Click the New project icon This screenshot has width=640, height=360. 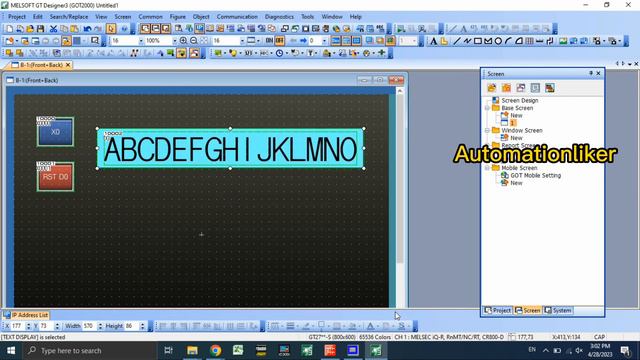tap(9, 29)
